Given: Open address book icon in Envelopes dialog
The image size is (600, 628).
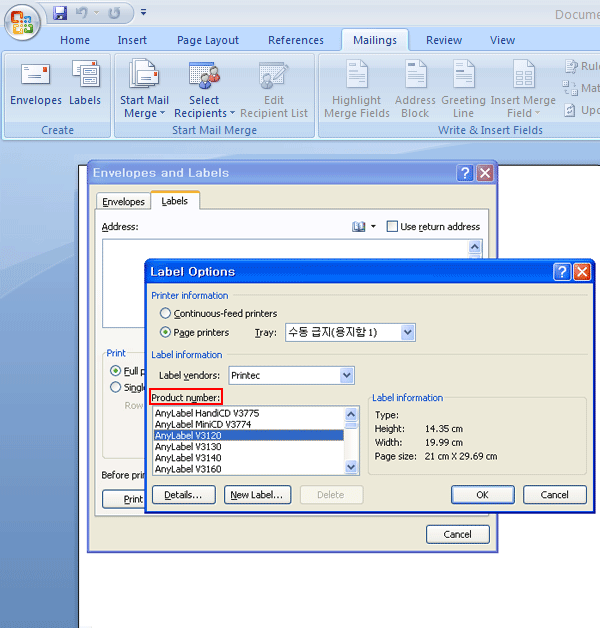Looking at the screenshot, I should pyautogui.click(x=358, y=227).
